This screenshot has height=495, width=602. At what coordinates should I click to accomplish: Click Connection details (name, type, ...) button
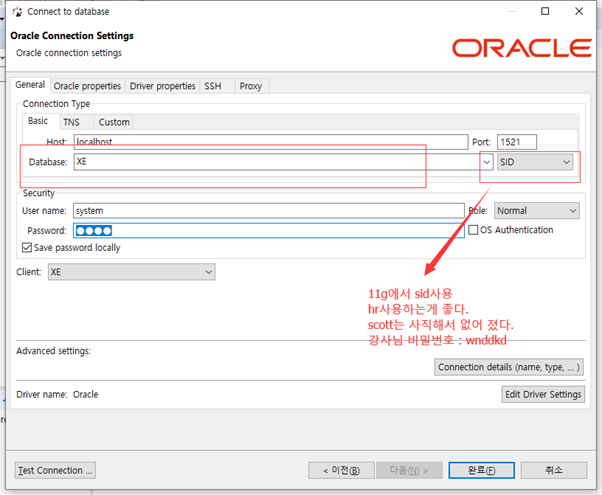(509, 367)
